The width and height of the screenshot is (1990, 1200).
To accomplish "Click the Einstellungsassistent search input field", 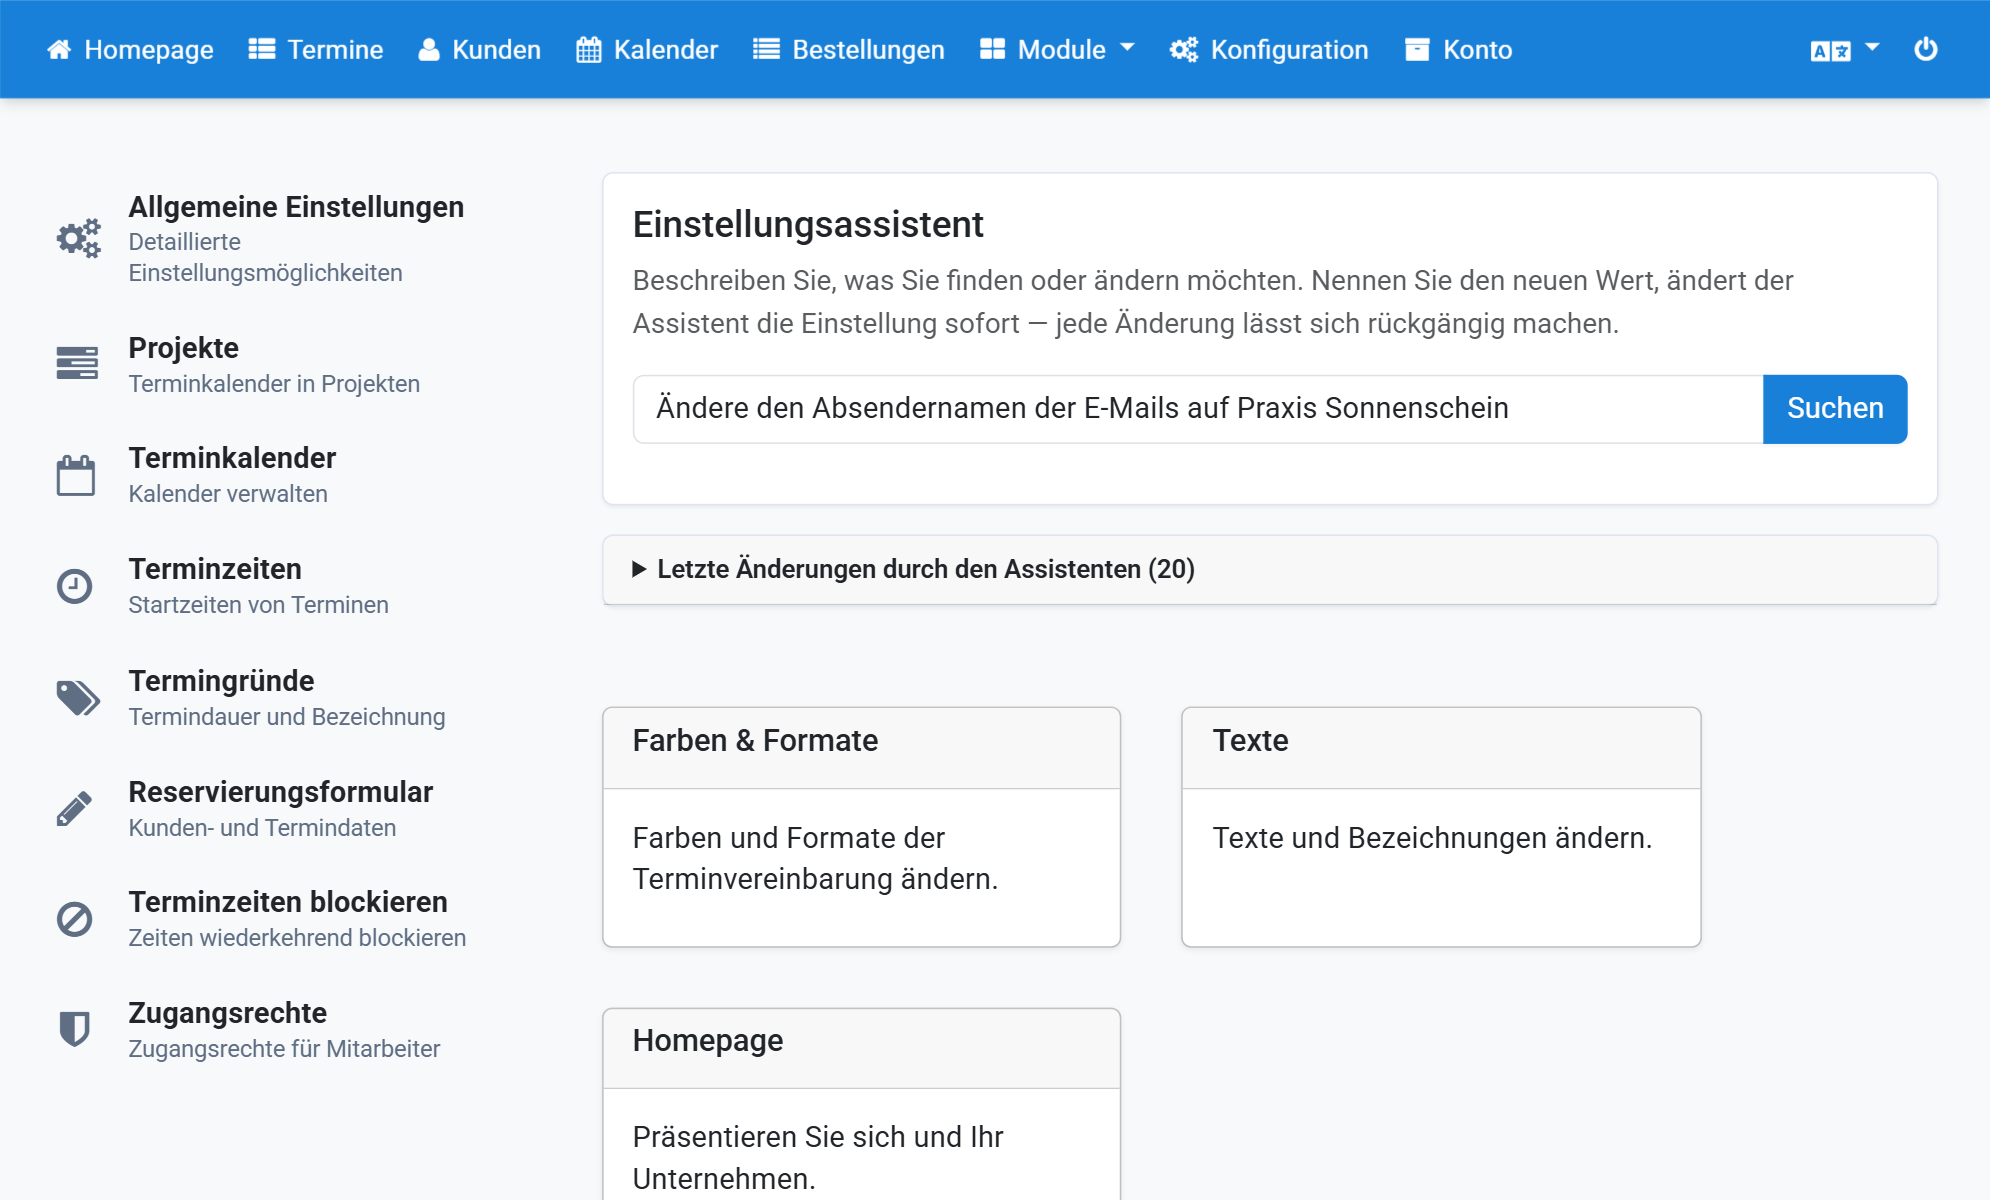I will [x=1198, y=409].
